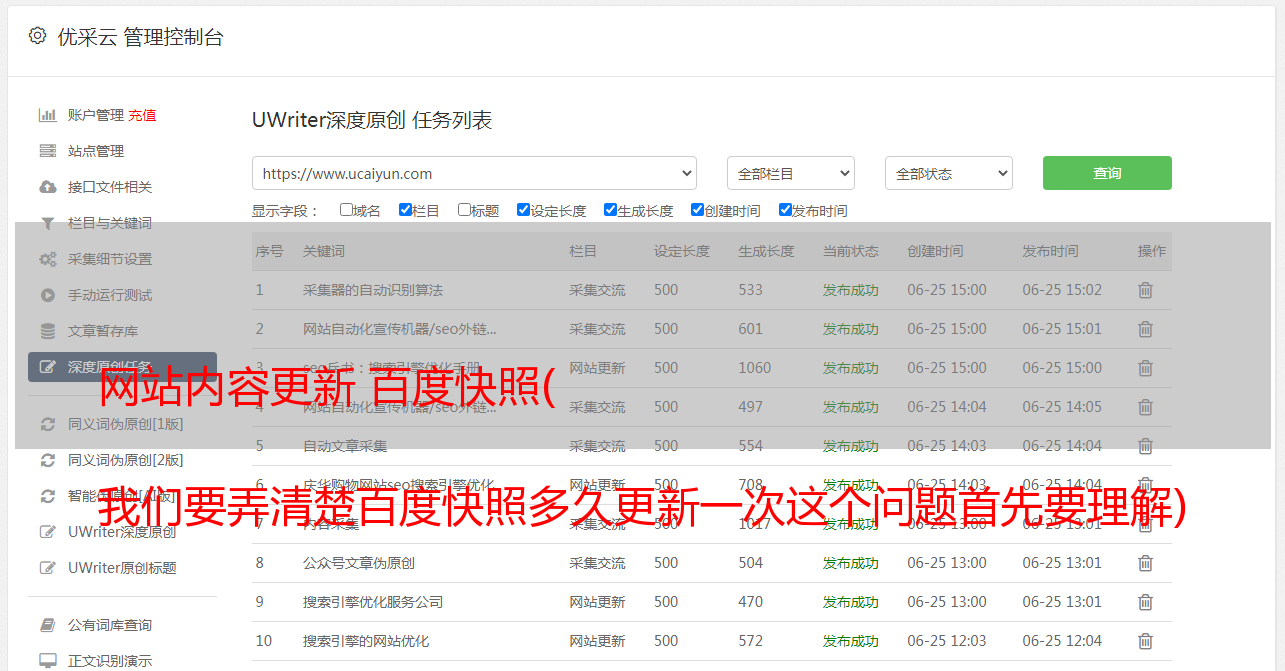1285x671 pixels.
Task: Click created time 06-25 12:03
Action: point(947,641)
